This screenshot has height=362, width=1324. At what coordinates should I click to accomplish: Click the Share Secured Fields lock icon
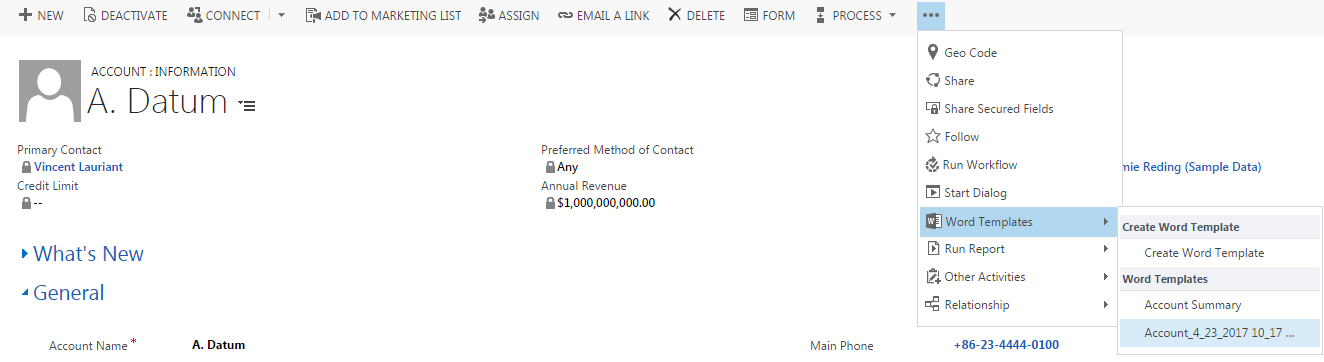933,109
